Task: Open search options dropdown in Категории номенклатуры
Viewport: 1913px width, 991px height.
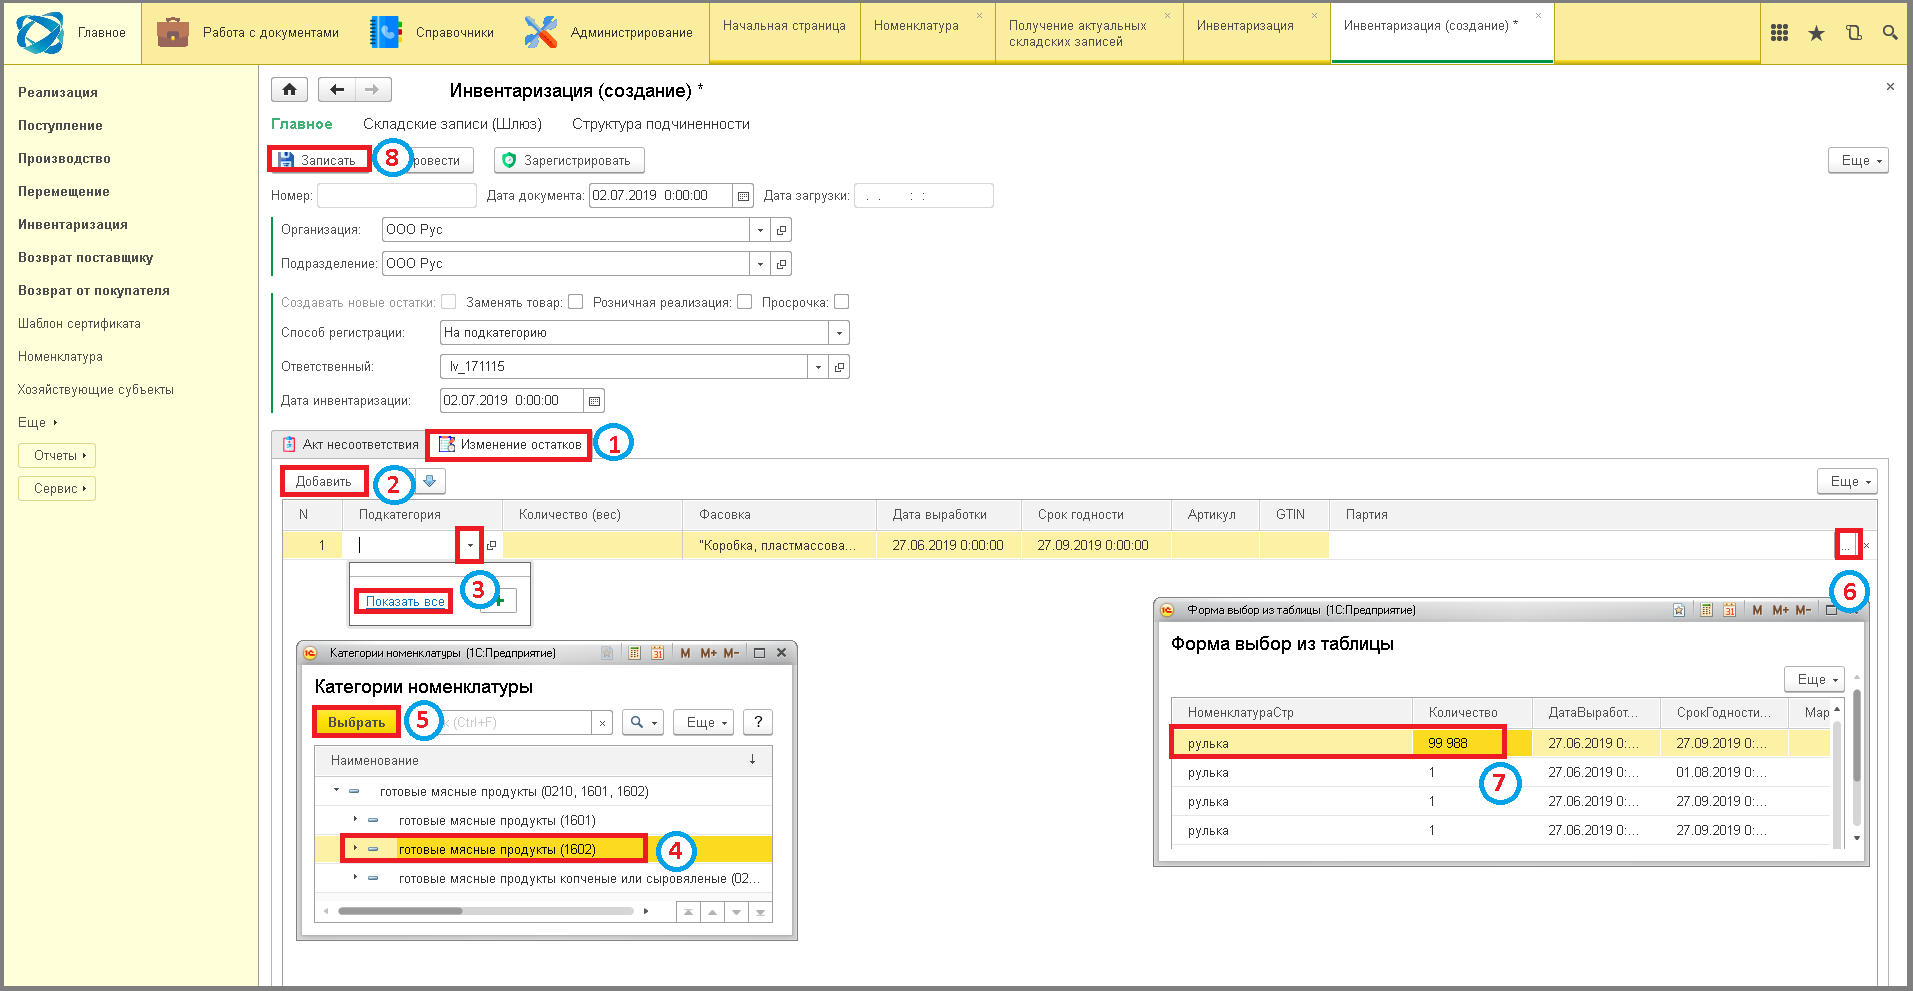Action: (643, 722)
